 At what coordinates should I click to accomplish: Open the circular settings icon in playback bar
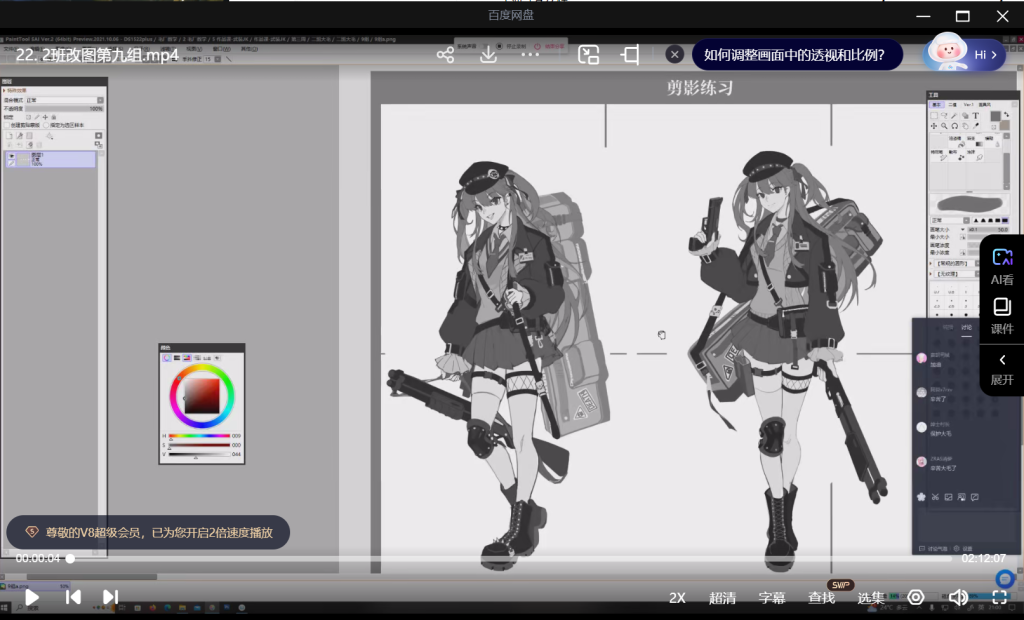coord(915,597)
